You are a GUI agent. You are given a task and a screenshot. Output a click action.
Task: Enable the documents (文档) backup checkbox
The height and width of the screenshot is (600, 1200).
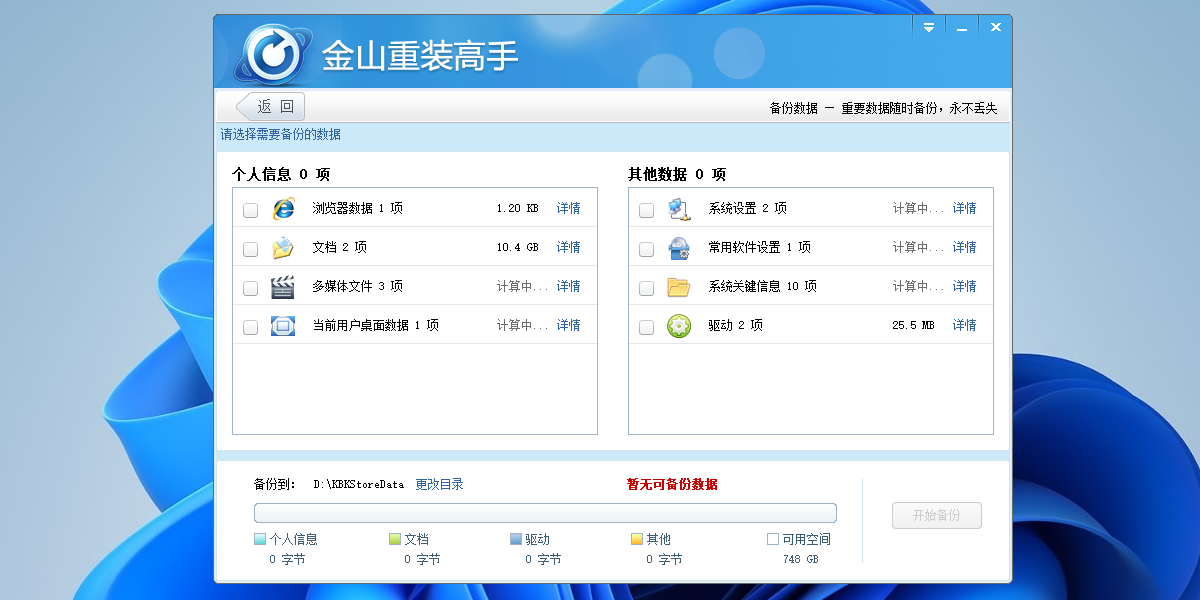[x=251, y=249]
